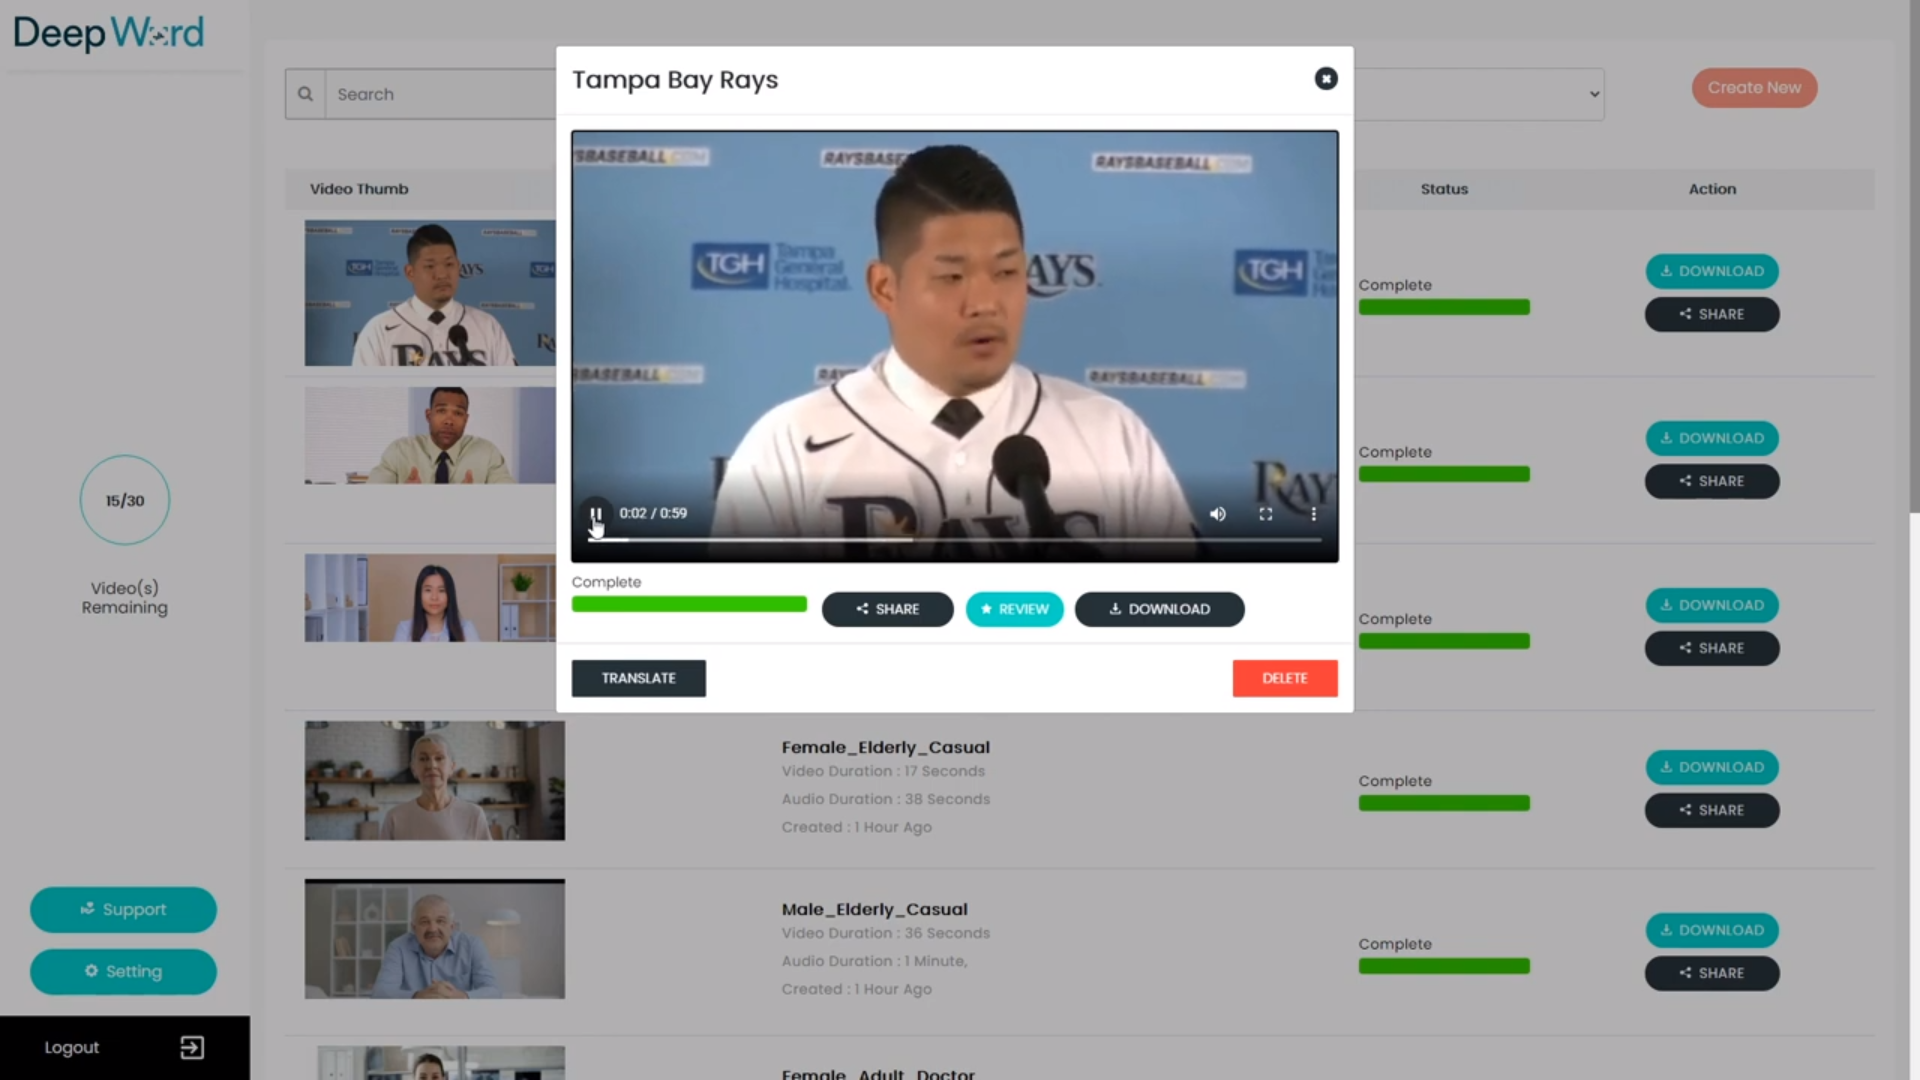Click the Logout exit icon
The image size is (1920, 1080).
click(x=191, y=1047)
